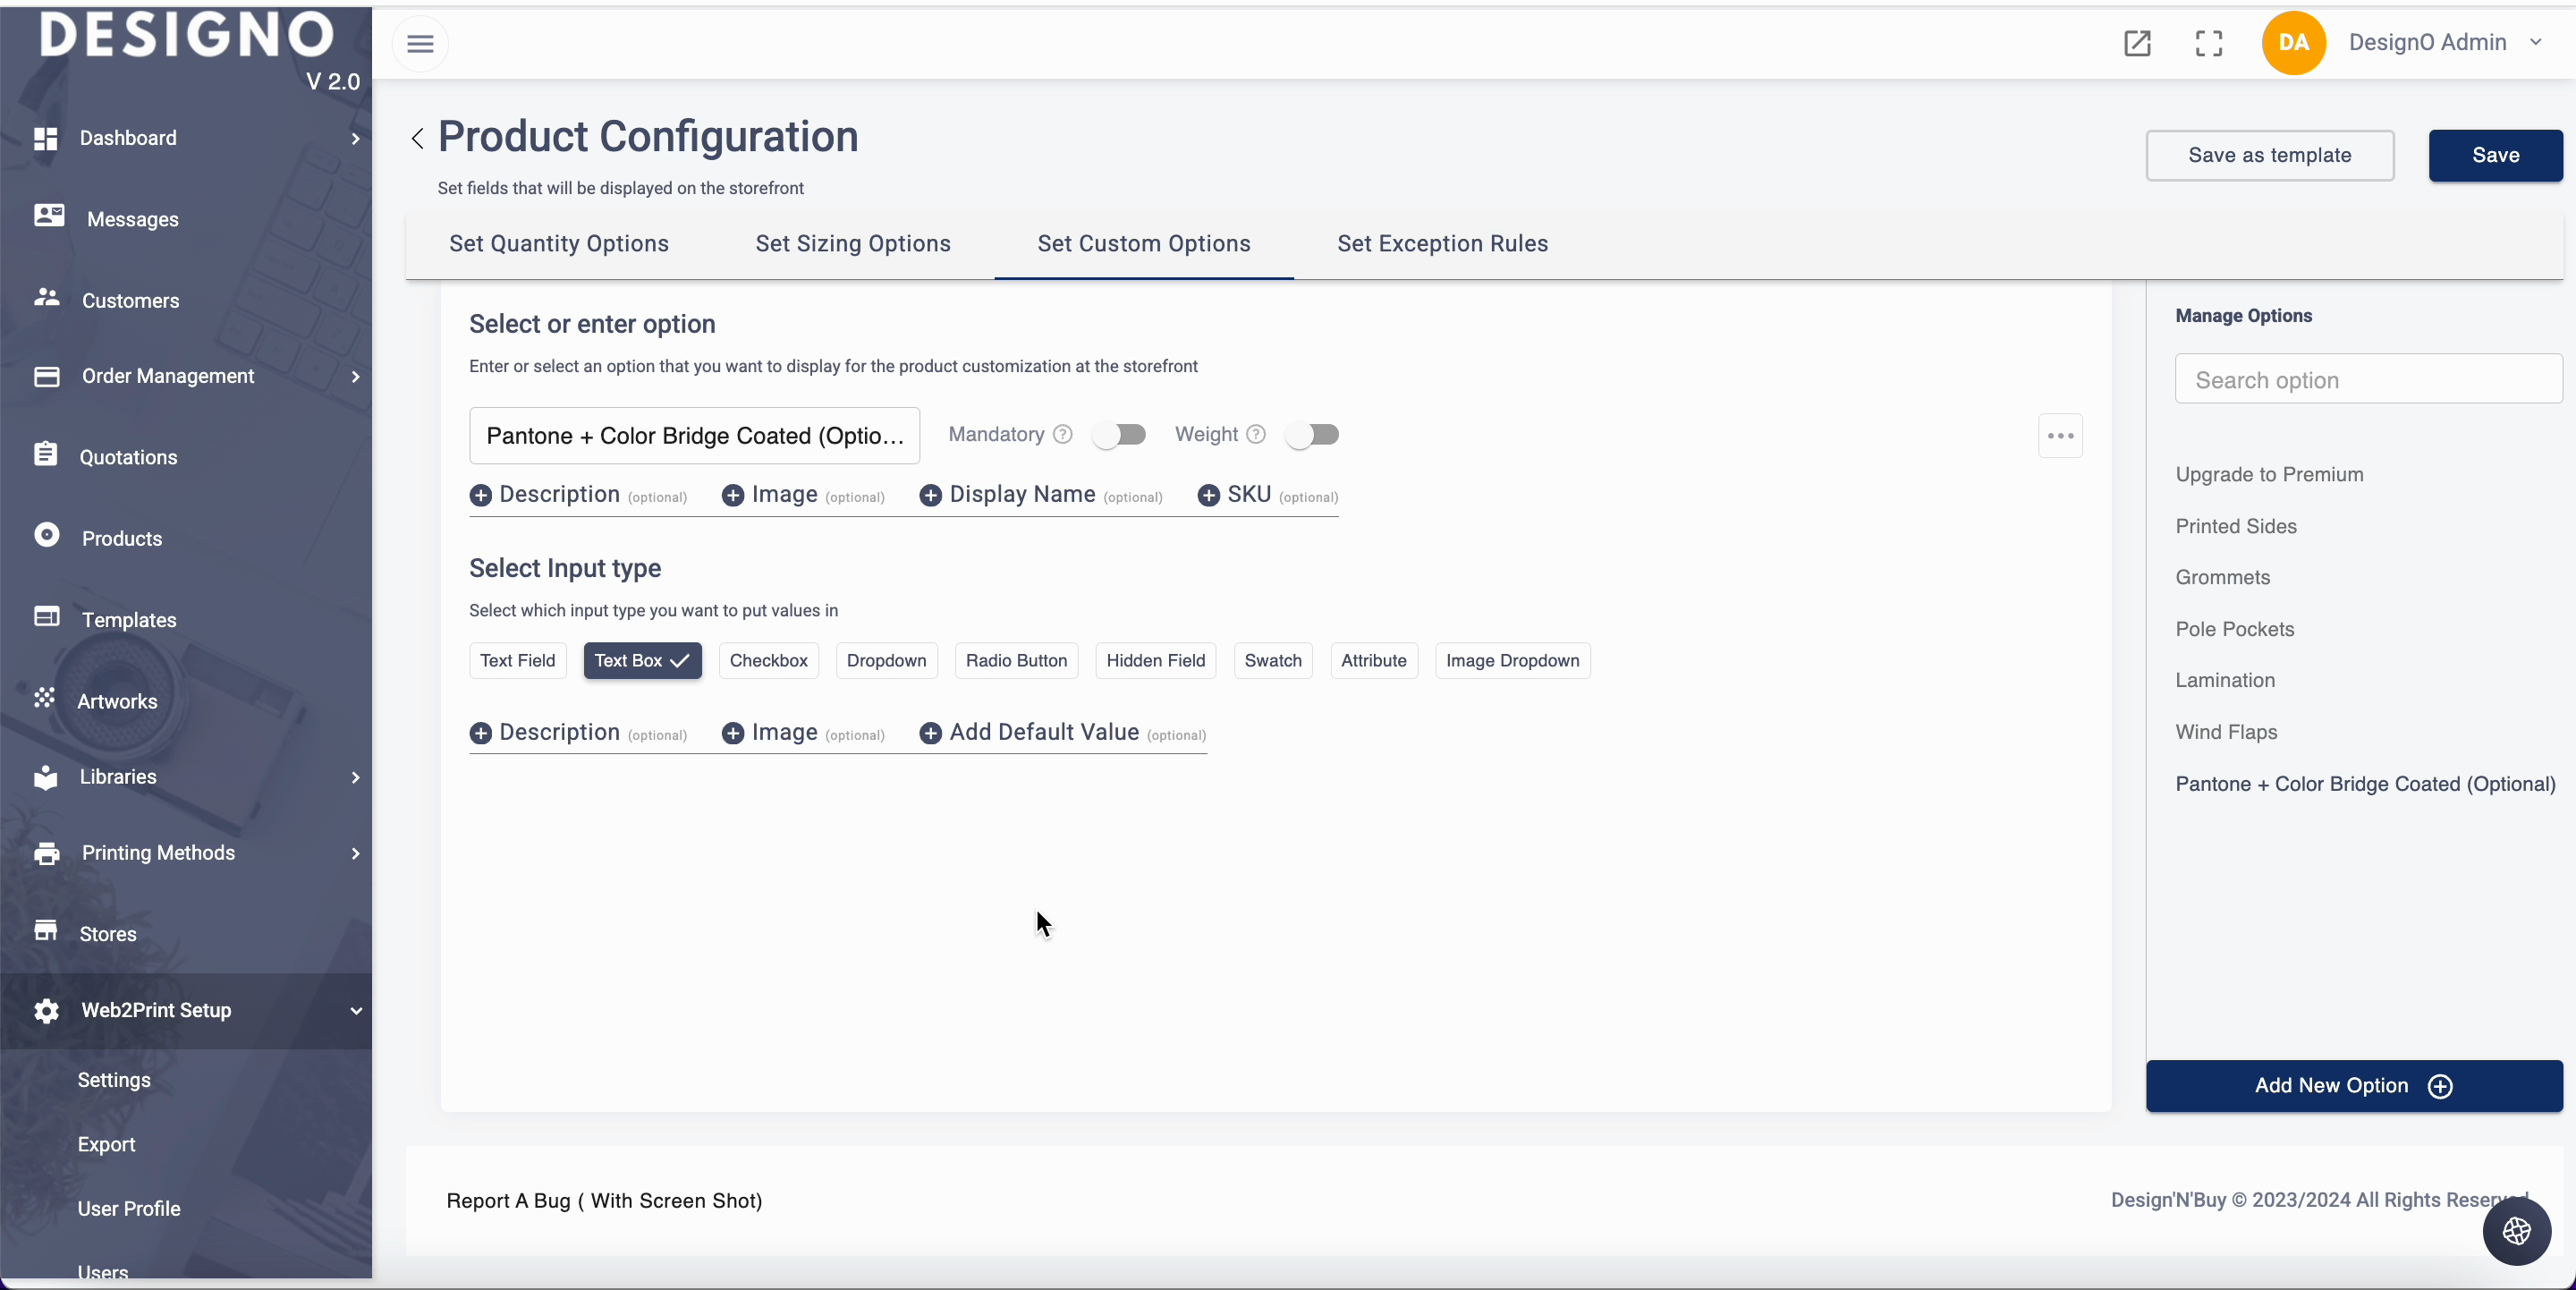Click the Mandatory help question icon
Viewport: 2576px width, 1290px height.
tap(1063, 434)
